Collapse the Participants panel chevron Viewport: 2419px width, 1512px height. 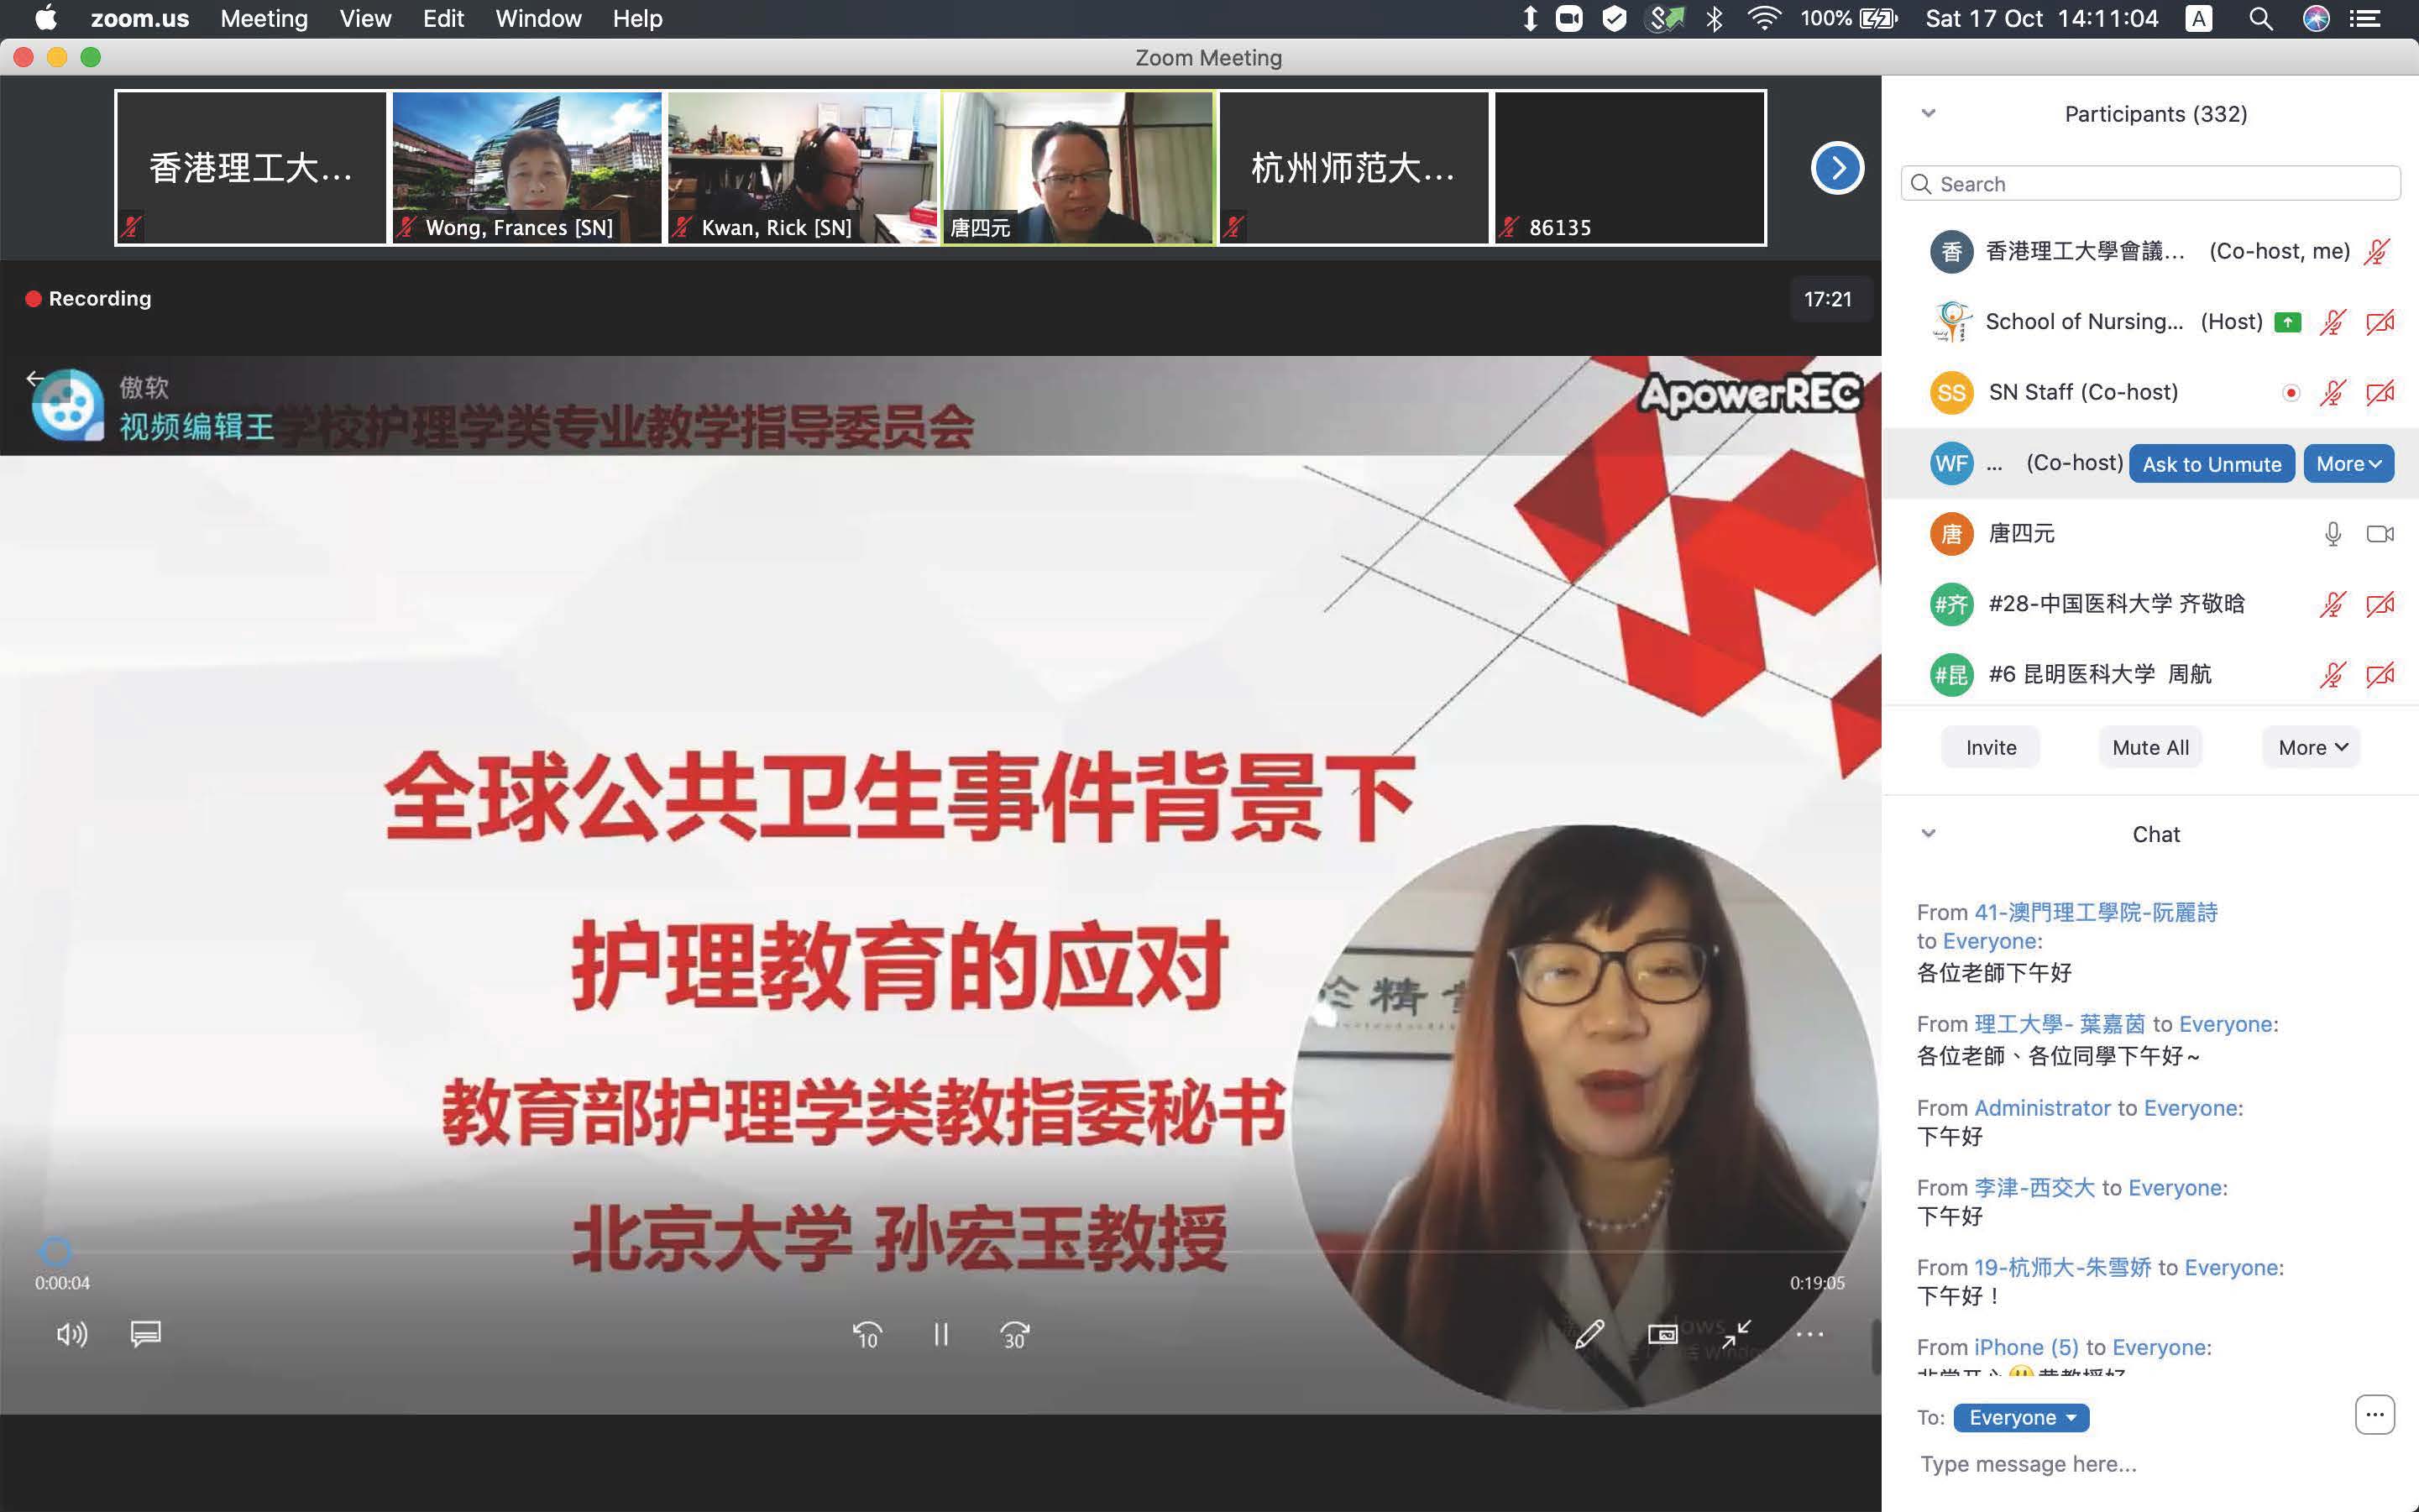coord(1928,114)
